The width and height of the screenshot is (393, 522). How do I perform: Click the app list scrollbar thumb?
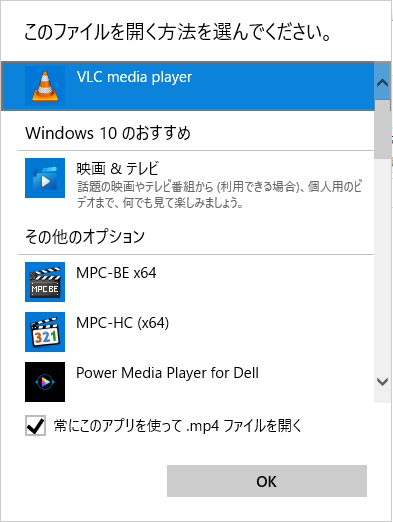[382, 129]
